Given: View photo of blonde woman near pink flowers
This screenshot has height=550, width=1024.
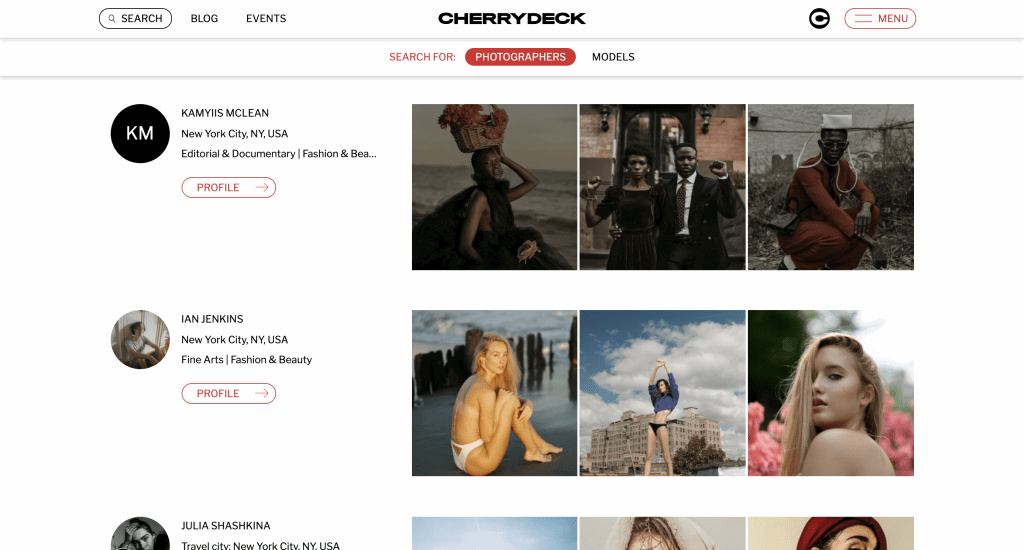Looking at the screenshot, I should point(831,393).
